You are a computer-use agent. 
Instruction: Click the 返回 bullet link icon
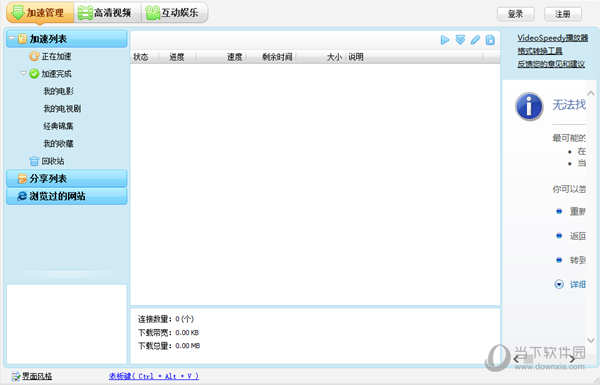559,236
